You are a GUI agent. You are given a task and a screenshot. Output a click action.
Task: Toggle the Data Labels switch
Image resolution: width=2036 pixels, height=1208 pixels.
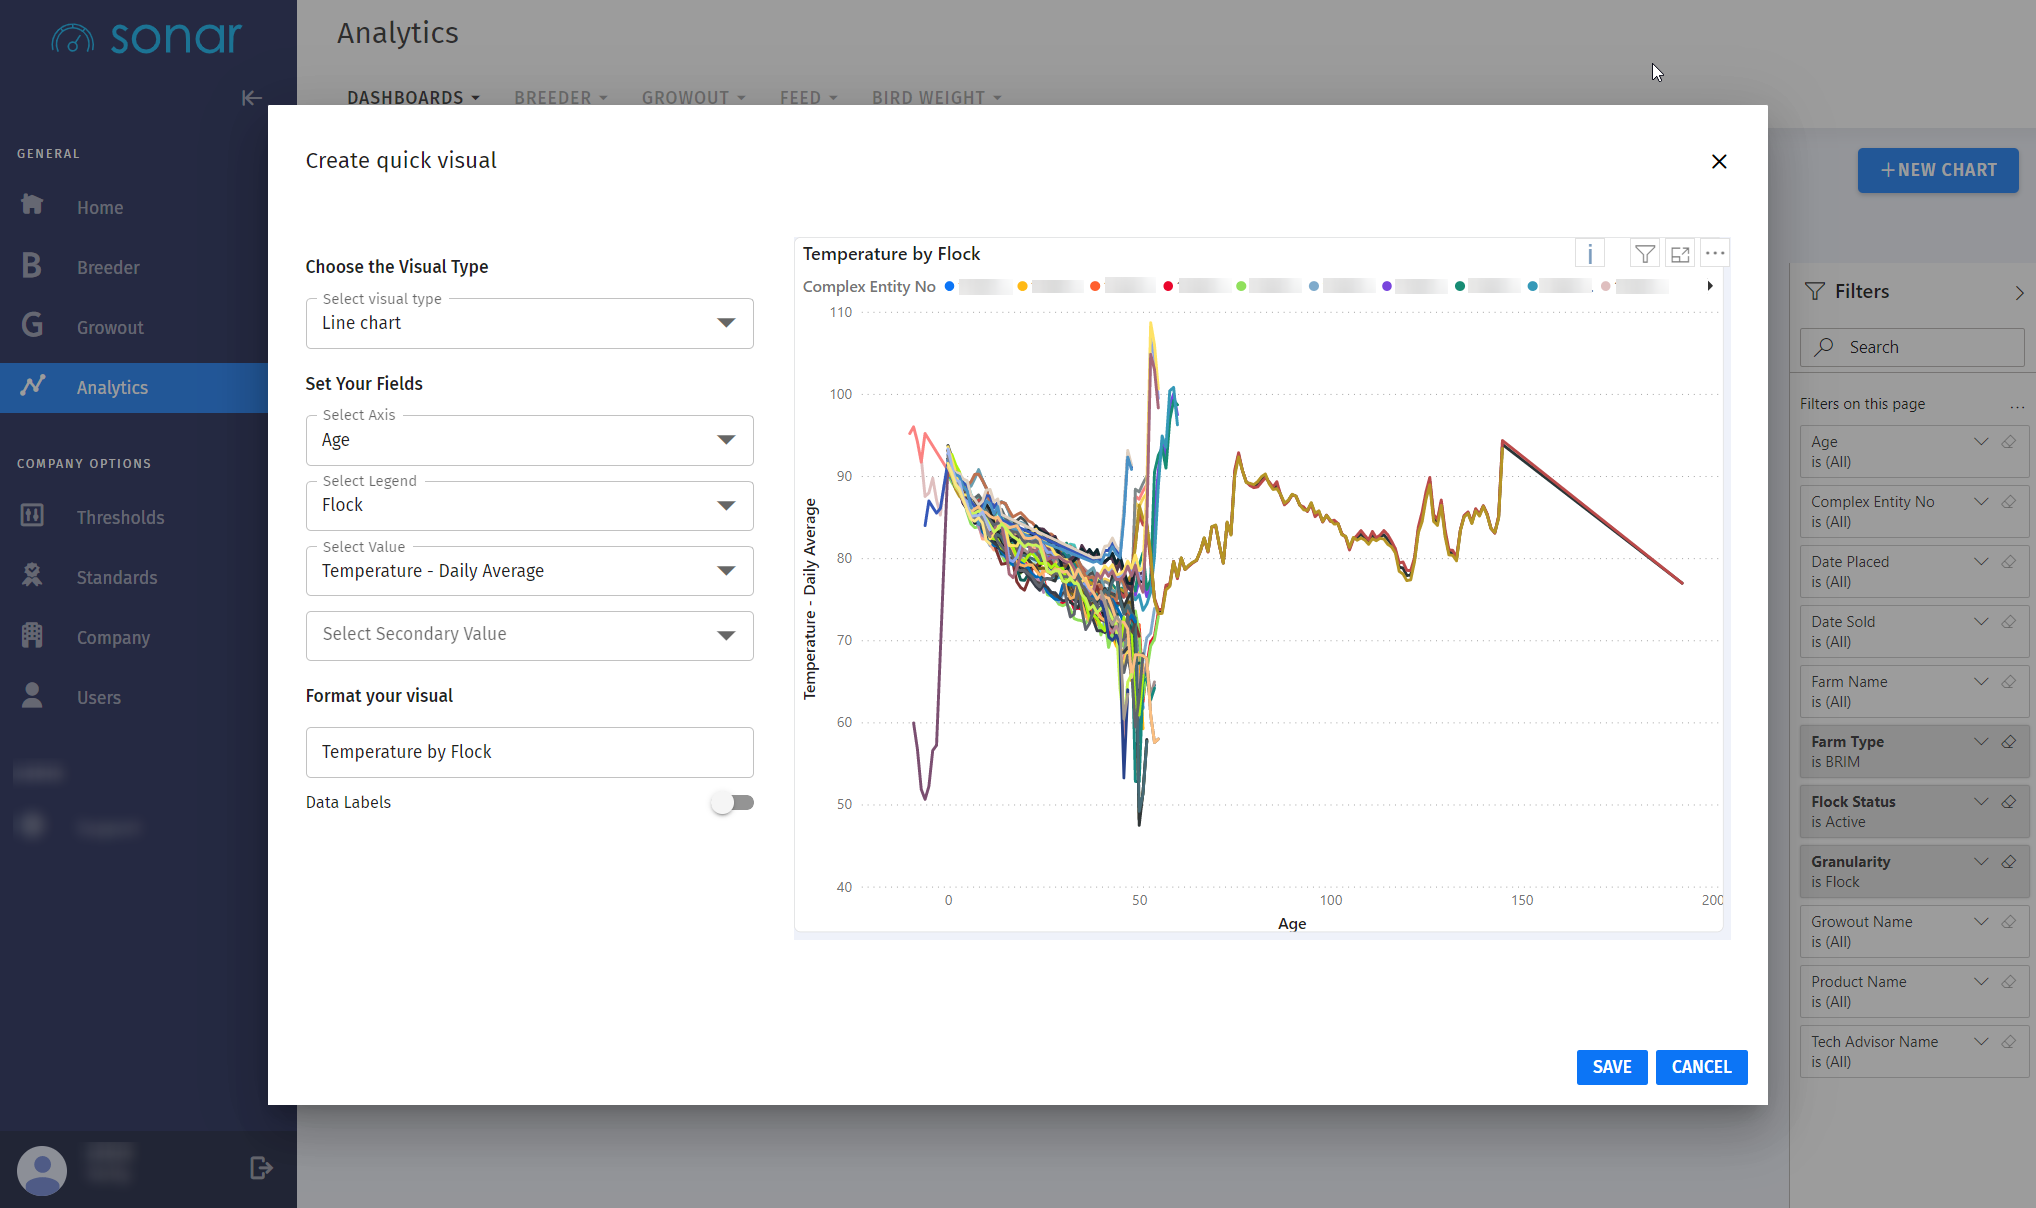pyautogui.click(x=733, y=802)
